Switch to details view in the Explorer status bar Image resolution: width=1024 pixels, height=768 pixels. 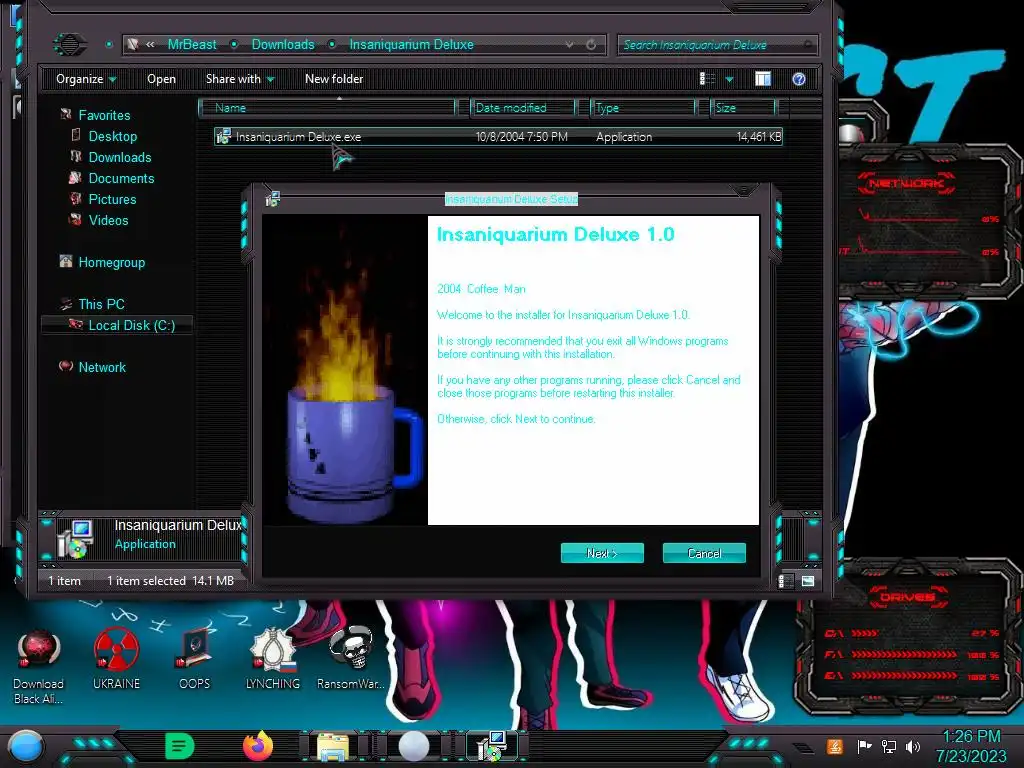pos(786,581)
